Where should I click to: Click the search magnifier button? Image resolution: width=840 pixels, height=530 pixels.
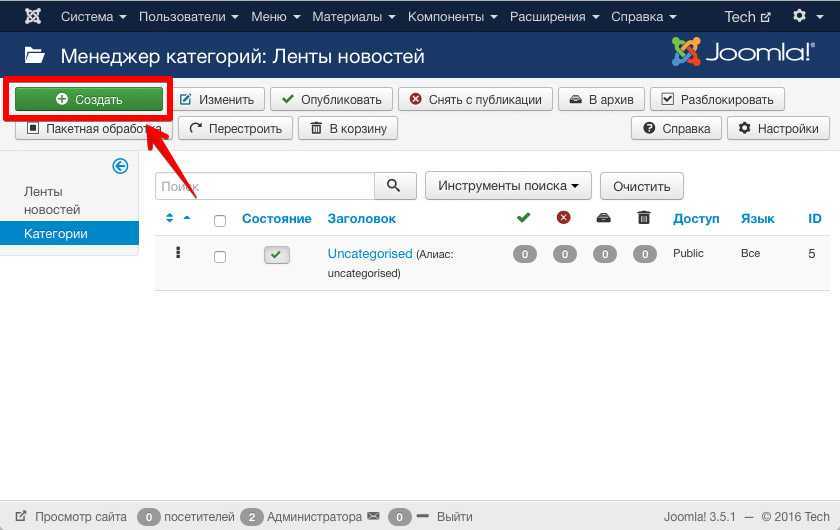click(394, 186)
